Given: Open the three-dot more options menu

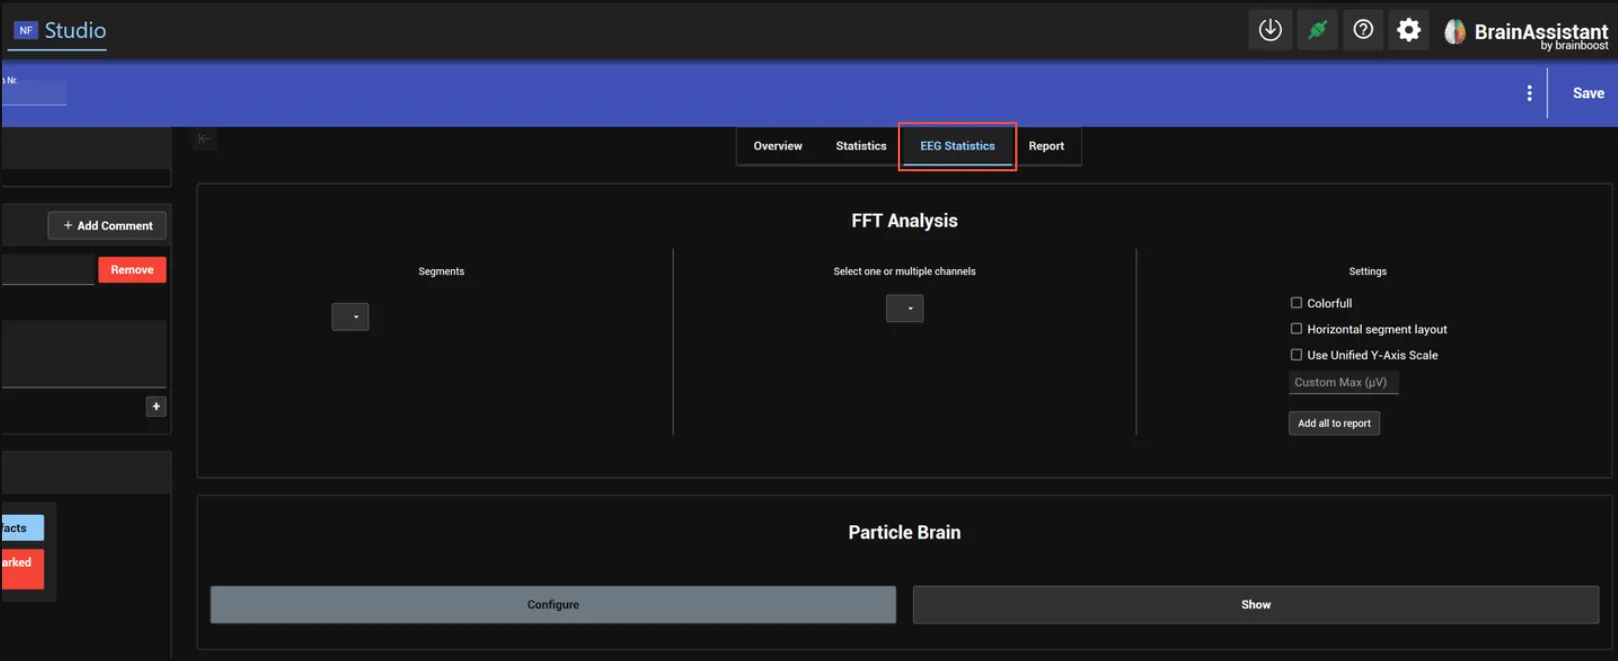Looking at the screenshot, I should (1529, 93).
